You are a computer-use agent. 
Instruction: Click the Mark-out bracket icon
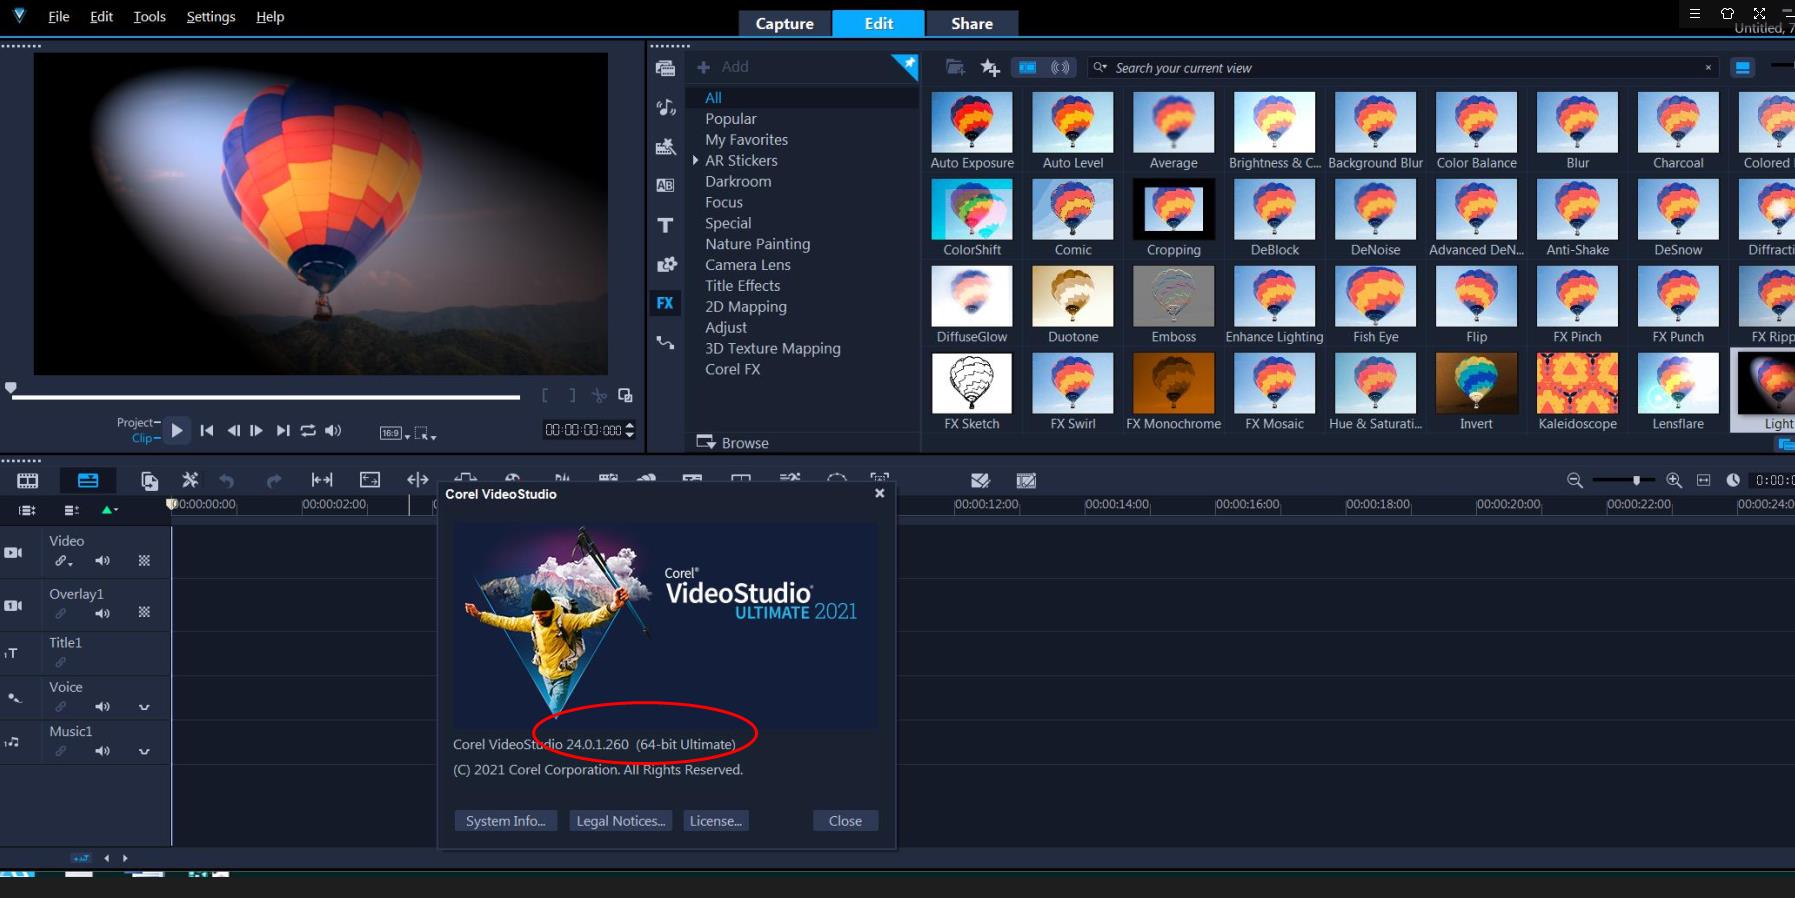(572, 396)
